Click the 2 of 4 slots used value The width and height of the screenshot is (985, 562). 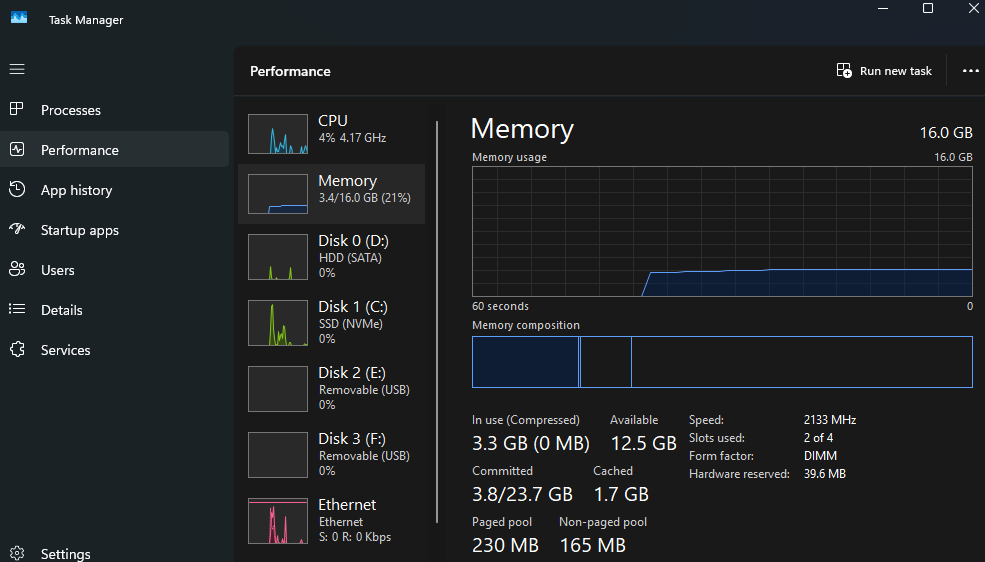coord(819,438)
